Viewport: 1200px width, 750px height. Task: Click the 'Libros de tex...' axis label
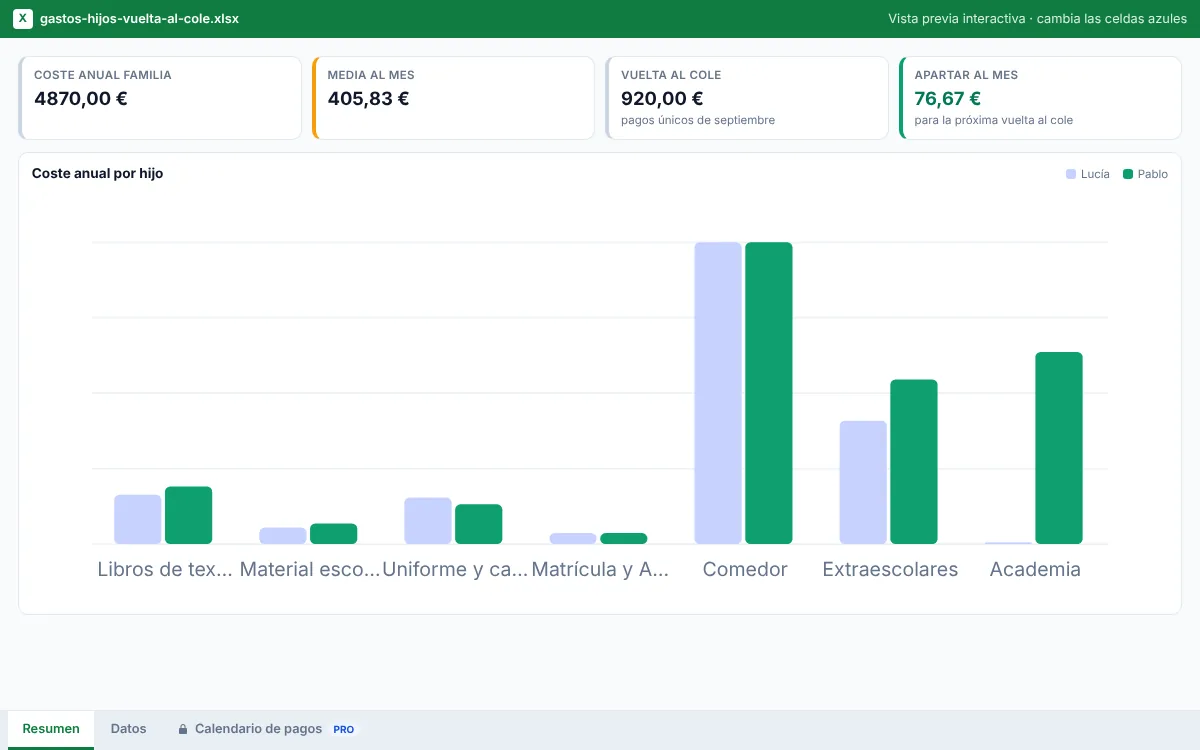[165, 569]
